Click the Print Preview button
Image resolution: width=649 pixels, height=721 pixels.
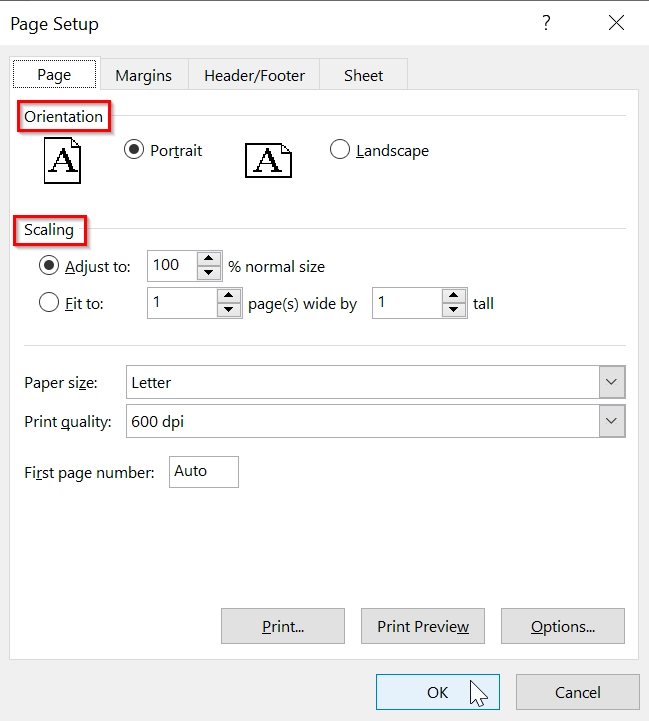click(x=423, y=626)
